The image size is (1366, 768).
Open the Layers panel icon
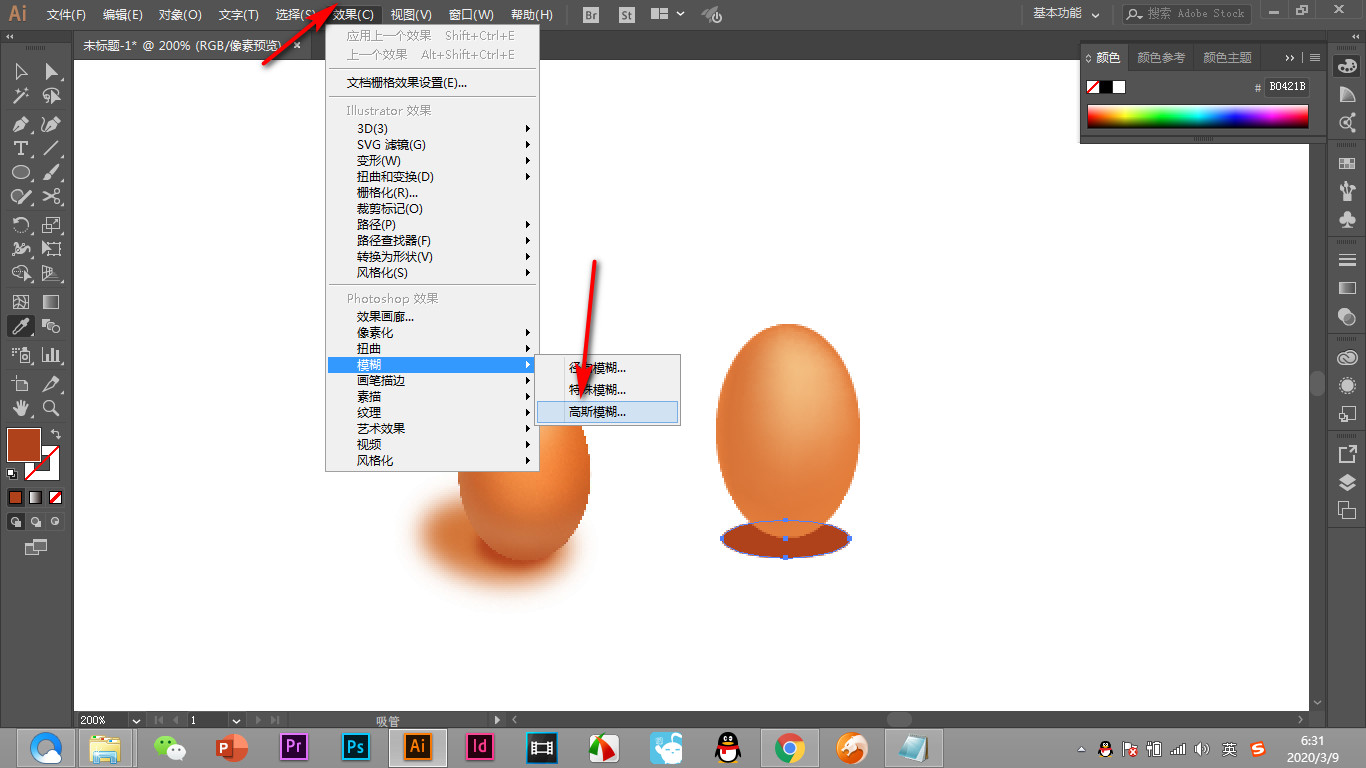tap(1347, 482)
